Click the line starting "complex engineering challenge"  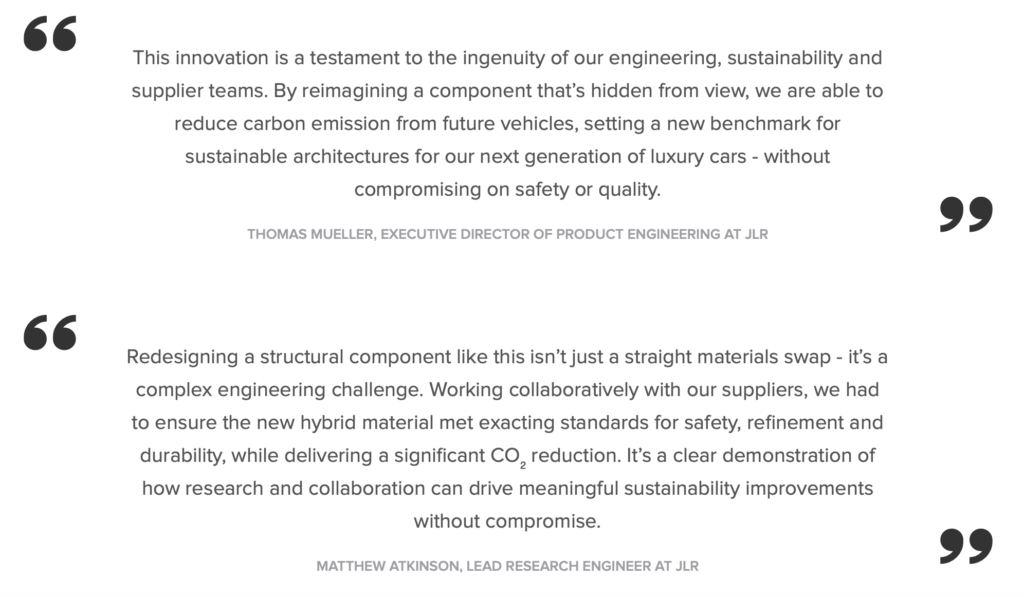coord(507,390)
